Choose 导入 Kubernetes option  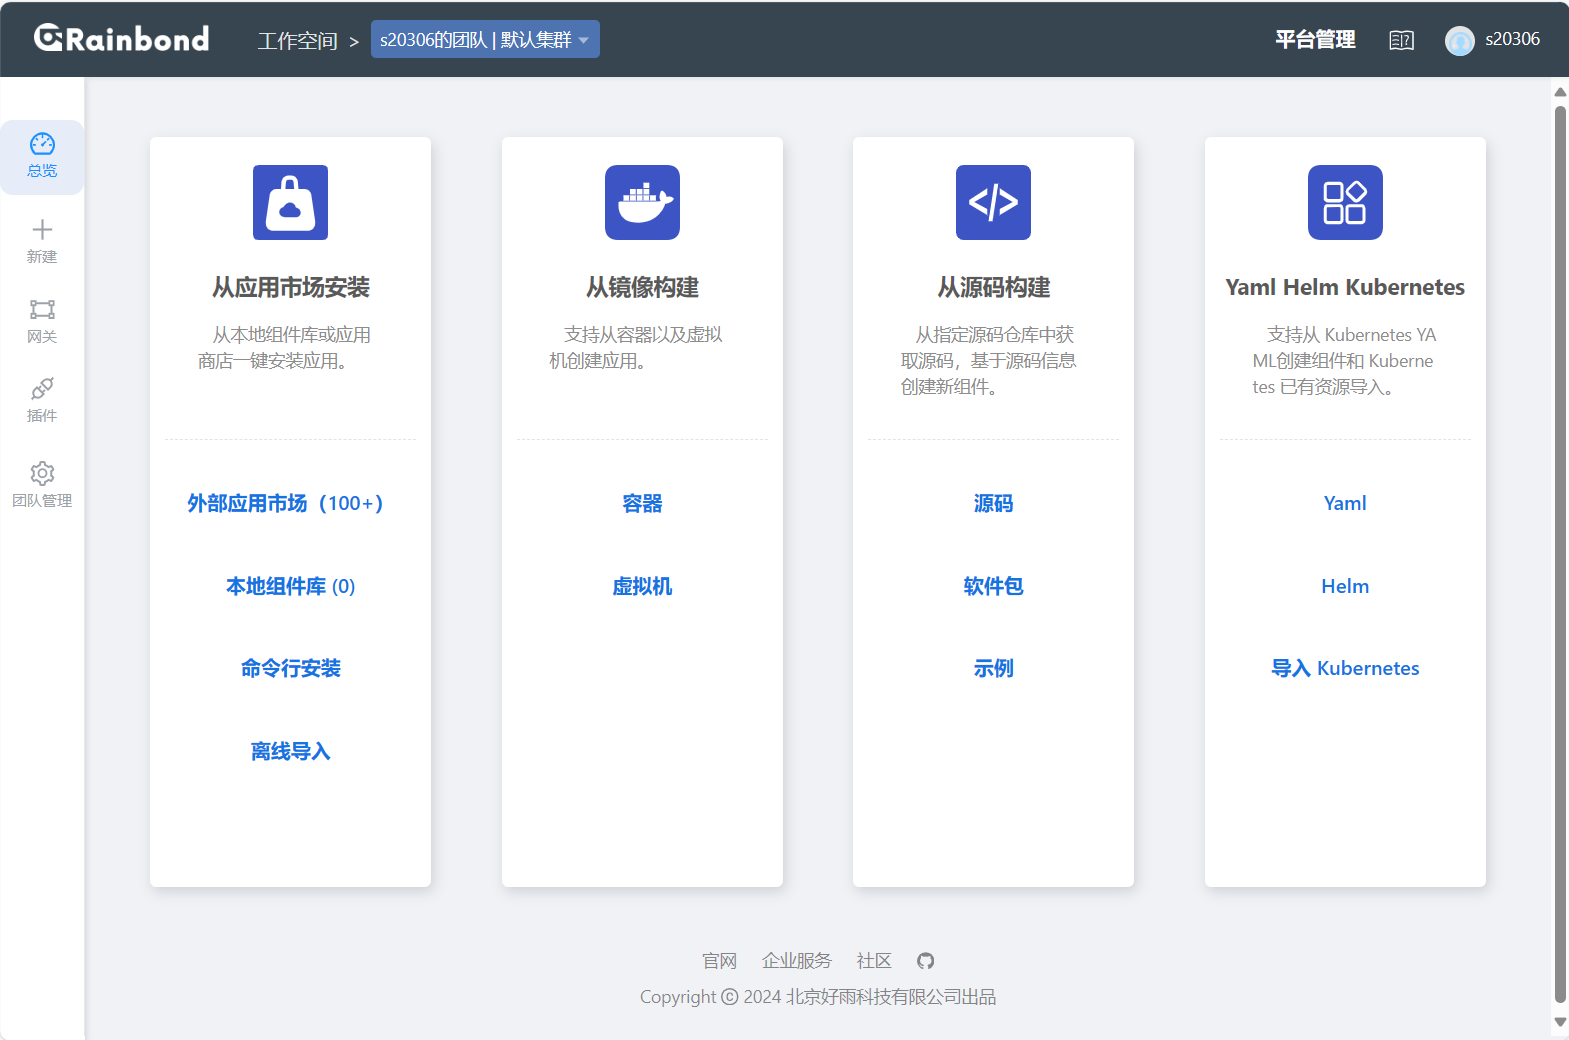(x=1345, y=668)
